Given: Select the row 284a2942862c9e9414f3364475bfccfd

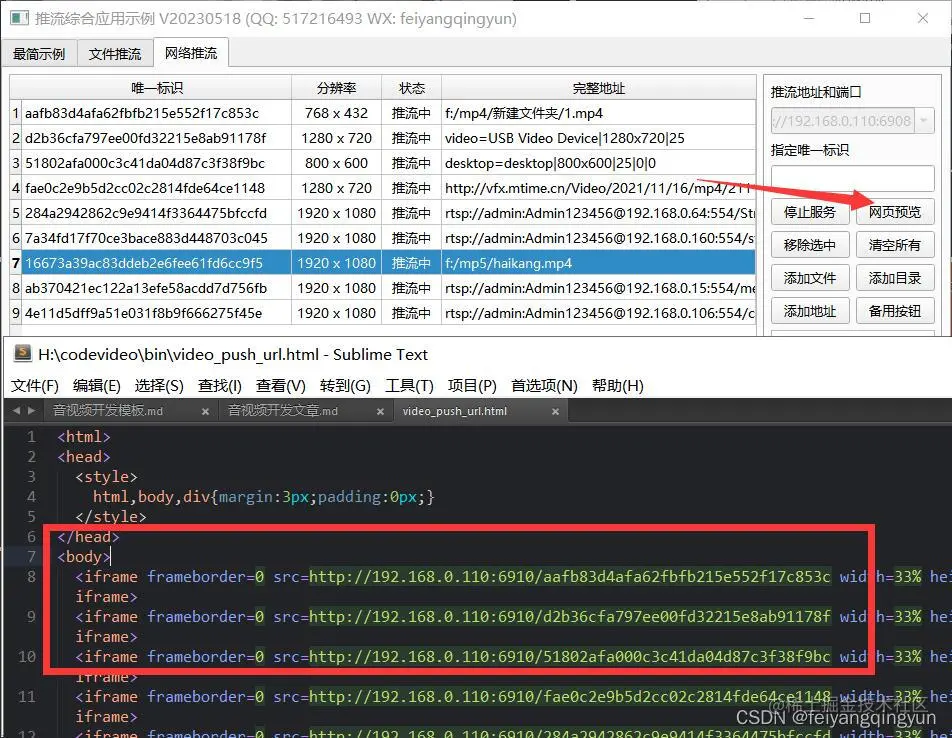Looking at the screenshot, I should click(389, 213).
